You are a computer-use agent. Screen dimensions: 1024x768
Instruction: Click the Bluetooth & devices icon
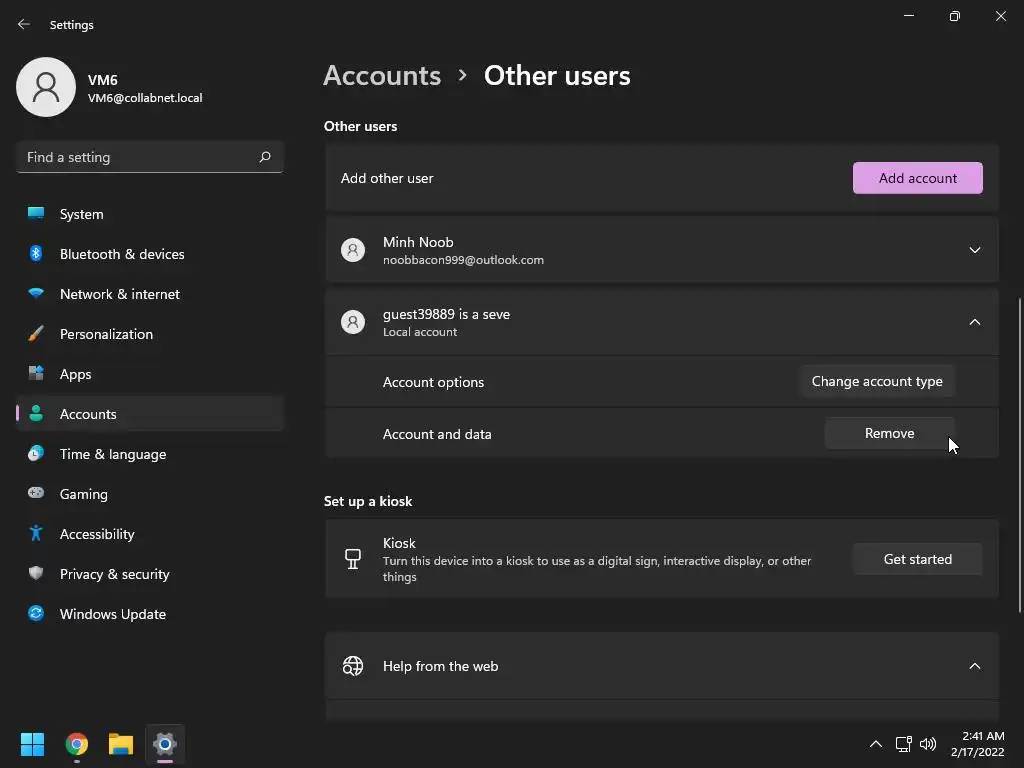[x=36, y=254]
